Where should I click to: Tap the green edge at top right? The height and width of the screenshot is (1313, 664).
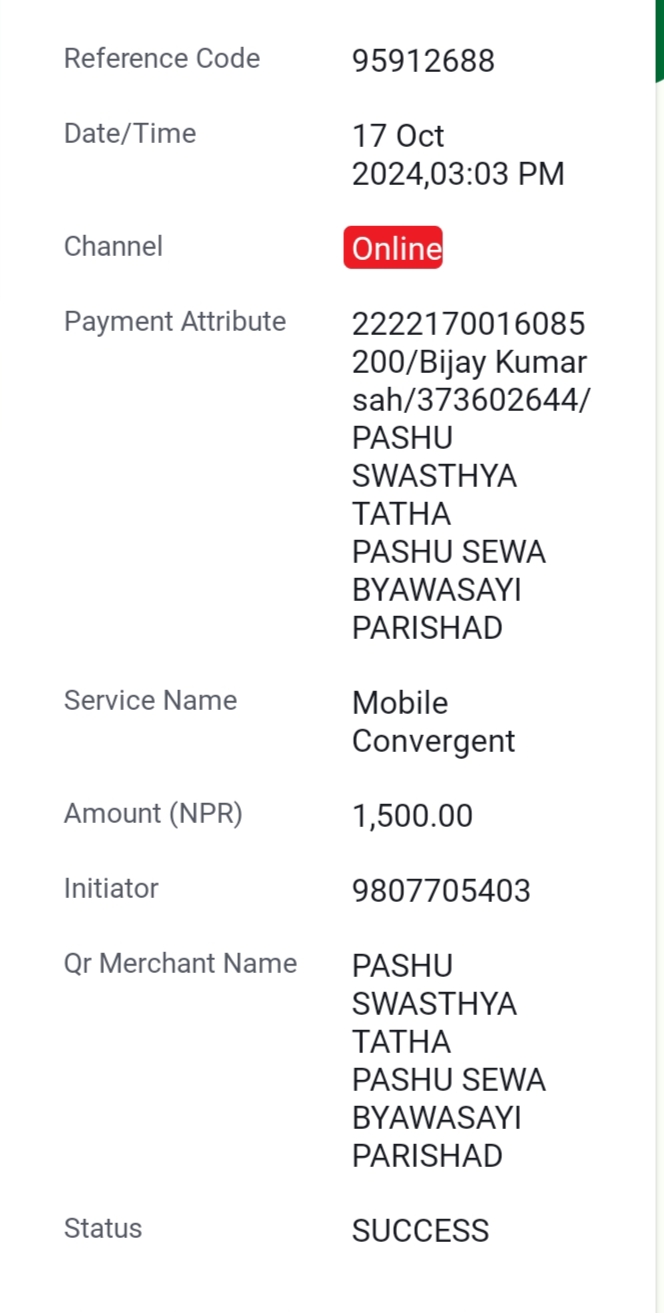tap(660, 40)
